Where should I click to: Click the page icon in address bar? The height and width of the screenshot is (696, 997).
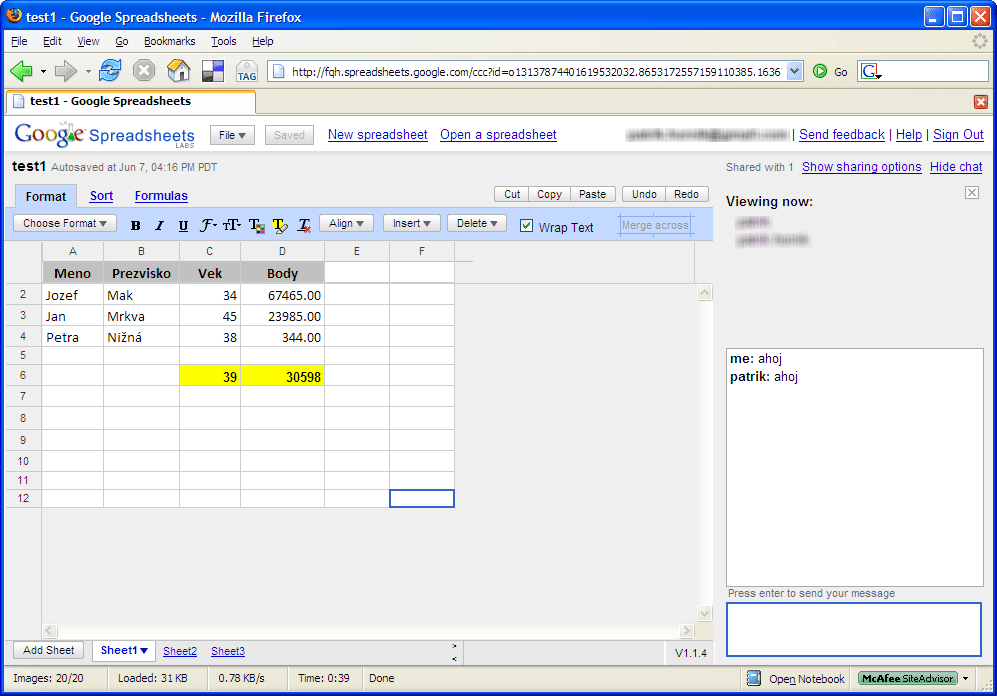point(278,71)
